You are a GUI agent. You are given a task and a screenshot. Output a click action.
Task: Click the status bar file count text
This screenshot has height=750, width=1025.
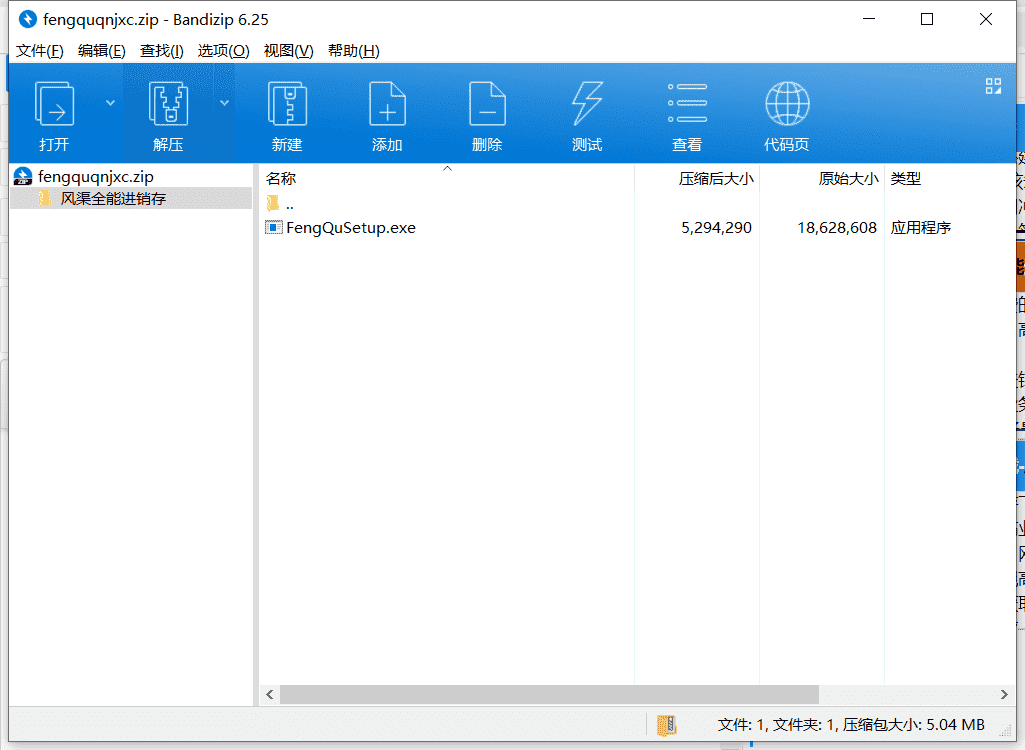tap(850, 724)
